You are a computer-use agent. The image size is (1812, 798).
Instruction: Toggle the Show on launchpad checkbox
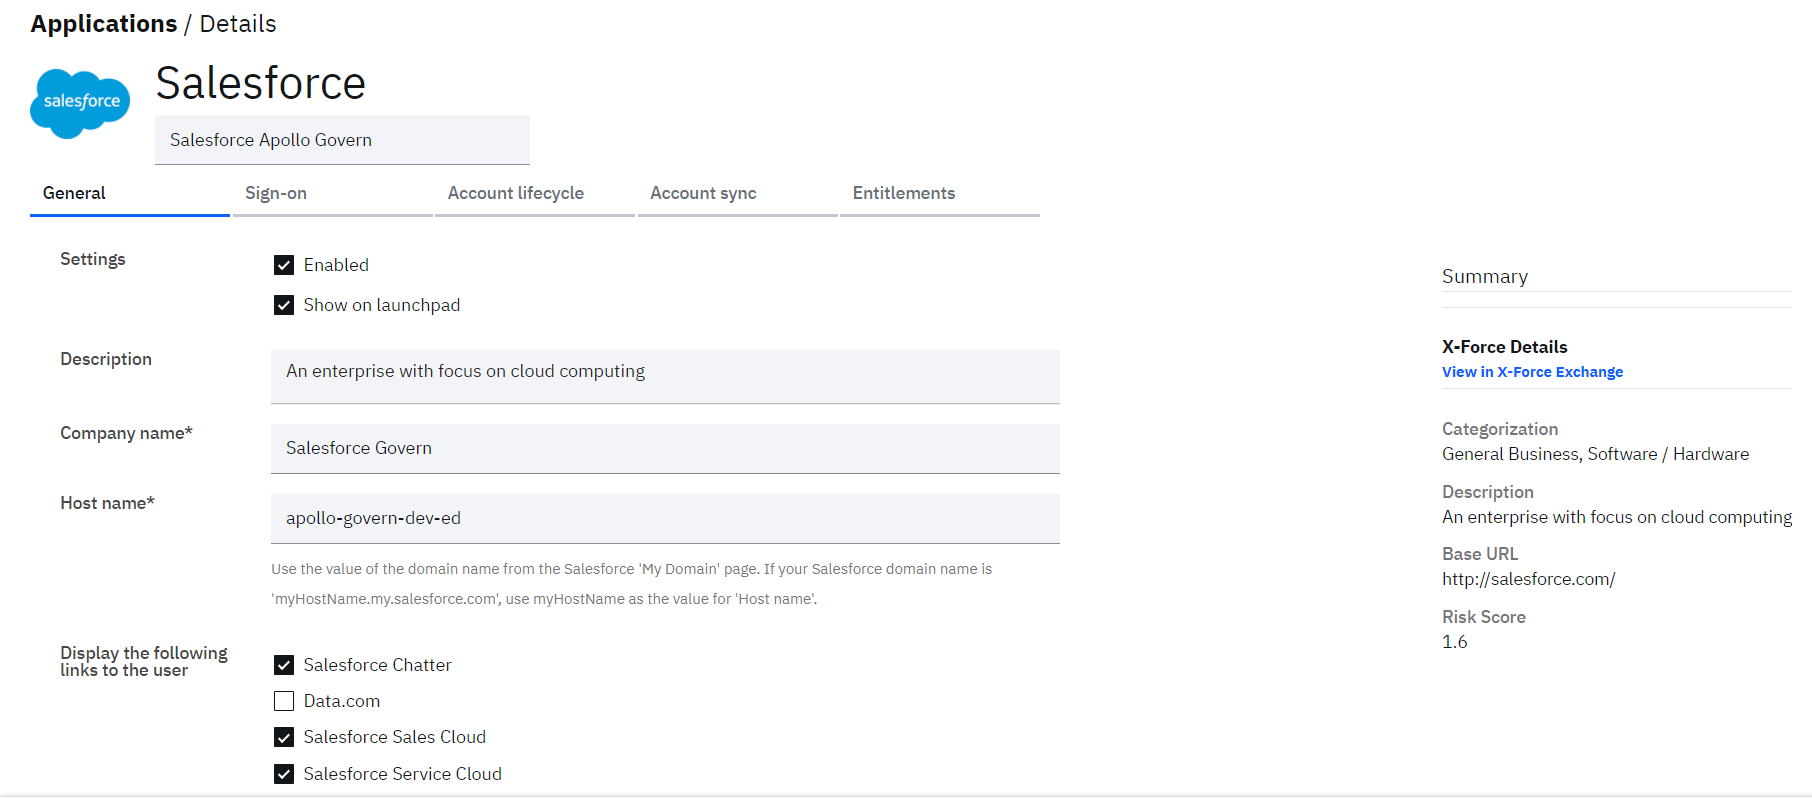pyautogui.click(x=284, y=305)
